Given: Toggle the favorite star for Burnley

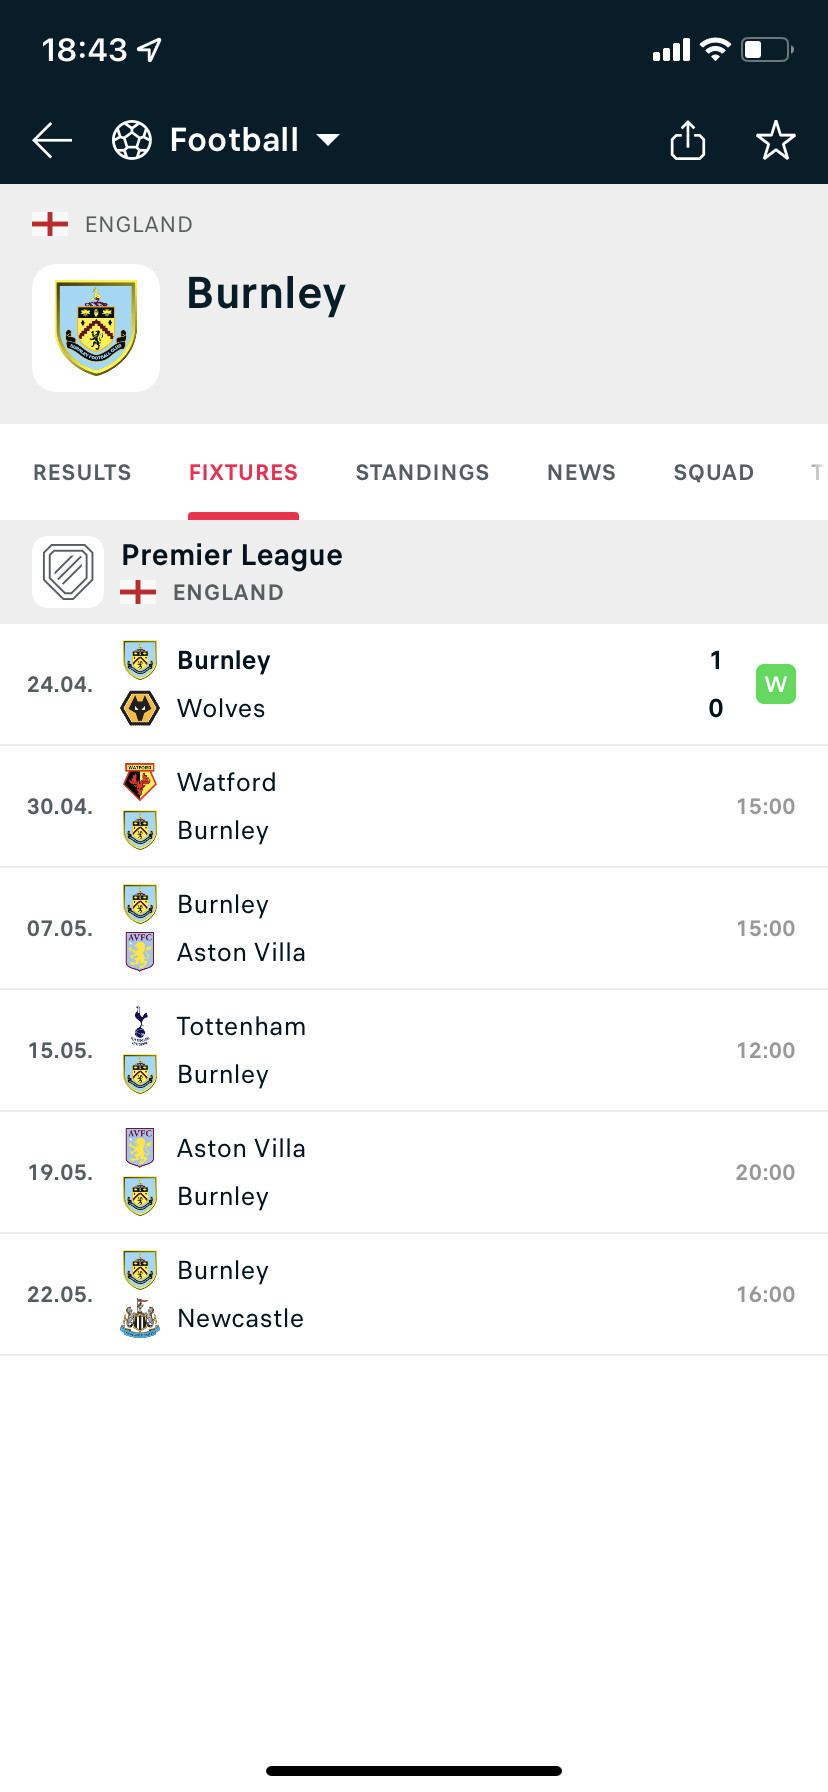Looking at the screenshot, I should (x=775, y=140).
